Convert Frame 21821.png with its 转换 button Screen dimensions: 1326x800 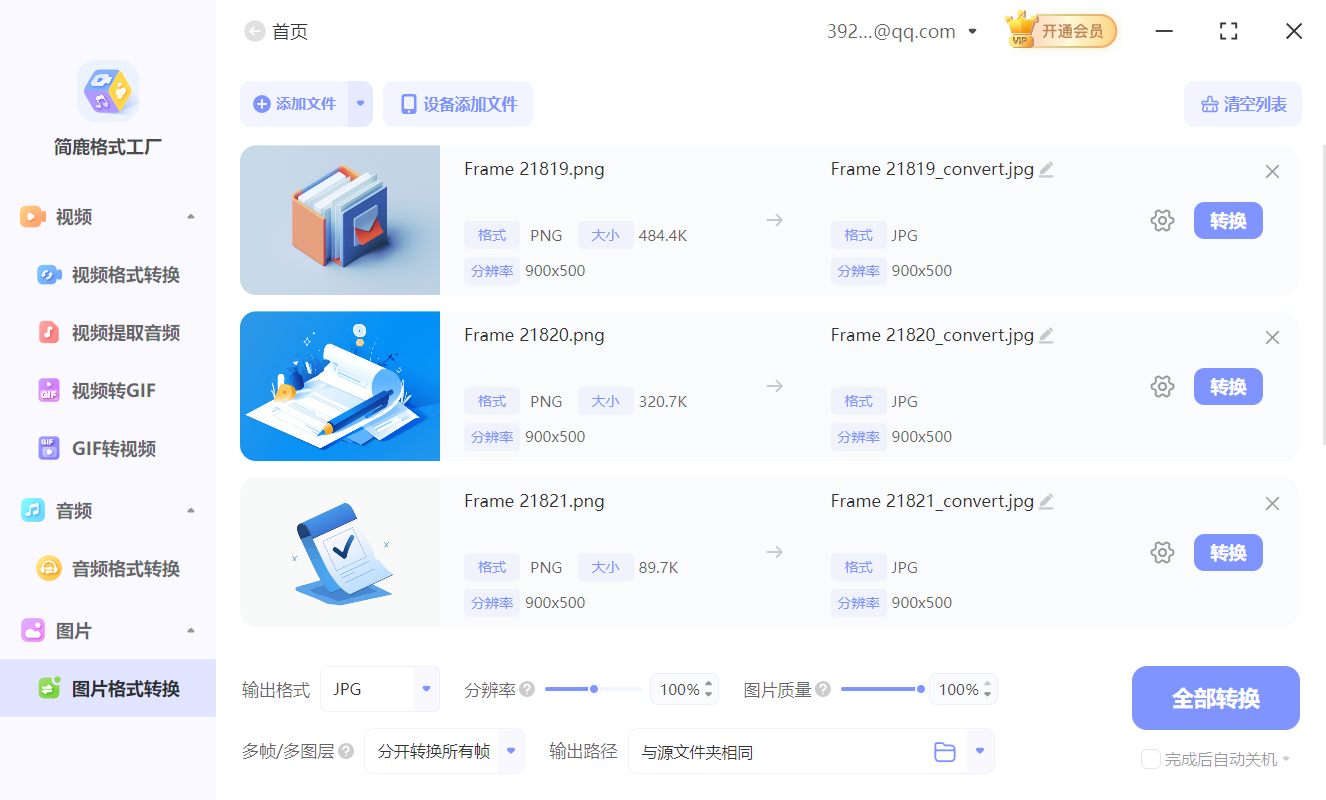click(x=1228, y=552)
